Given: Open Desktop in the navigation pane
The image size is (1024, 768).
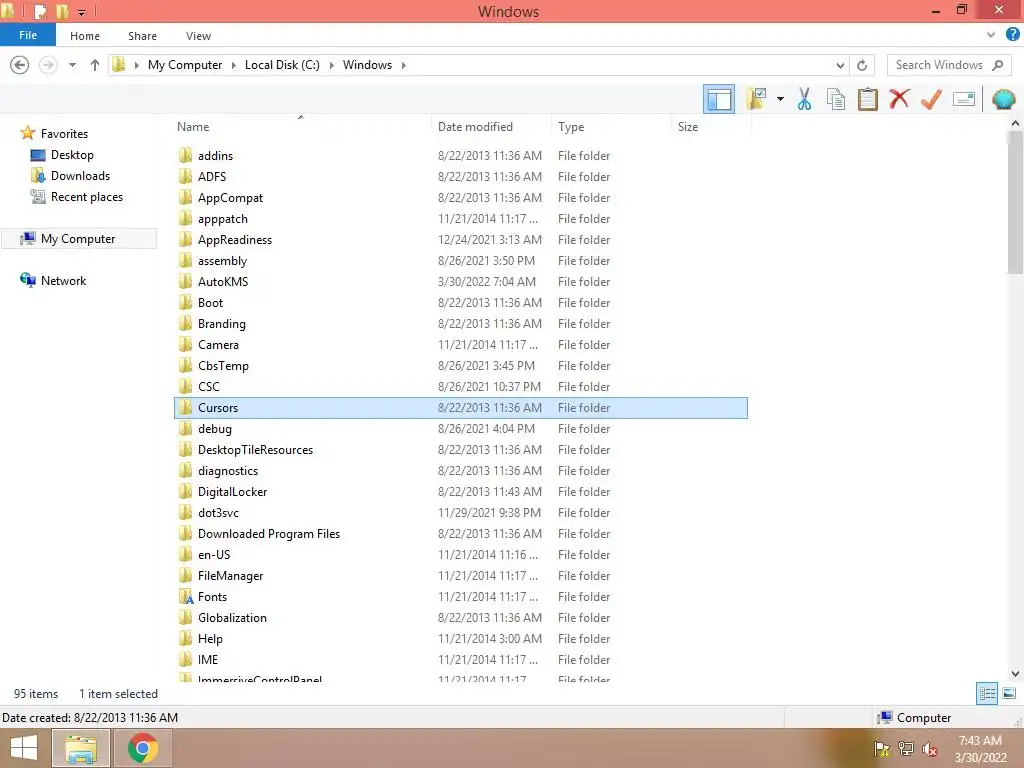Looking at the screenshot, I should tap(72, 155).
